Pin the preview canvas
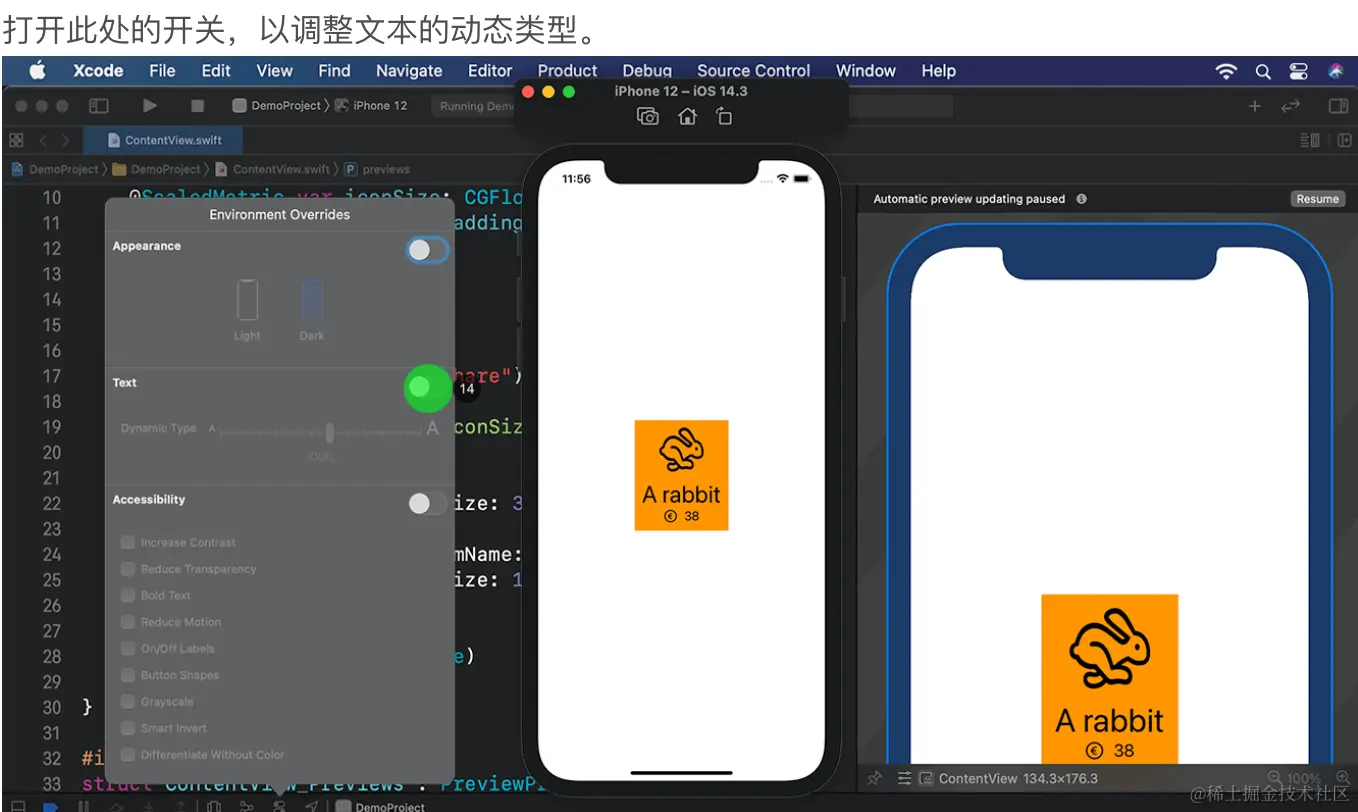Image resolution: width=1358 pixels, height=812 pixels. click(875, 778)
